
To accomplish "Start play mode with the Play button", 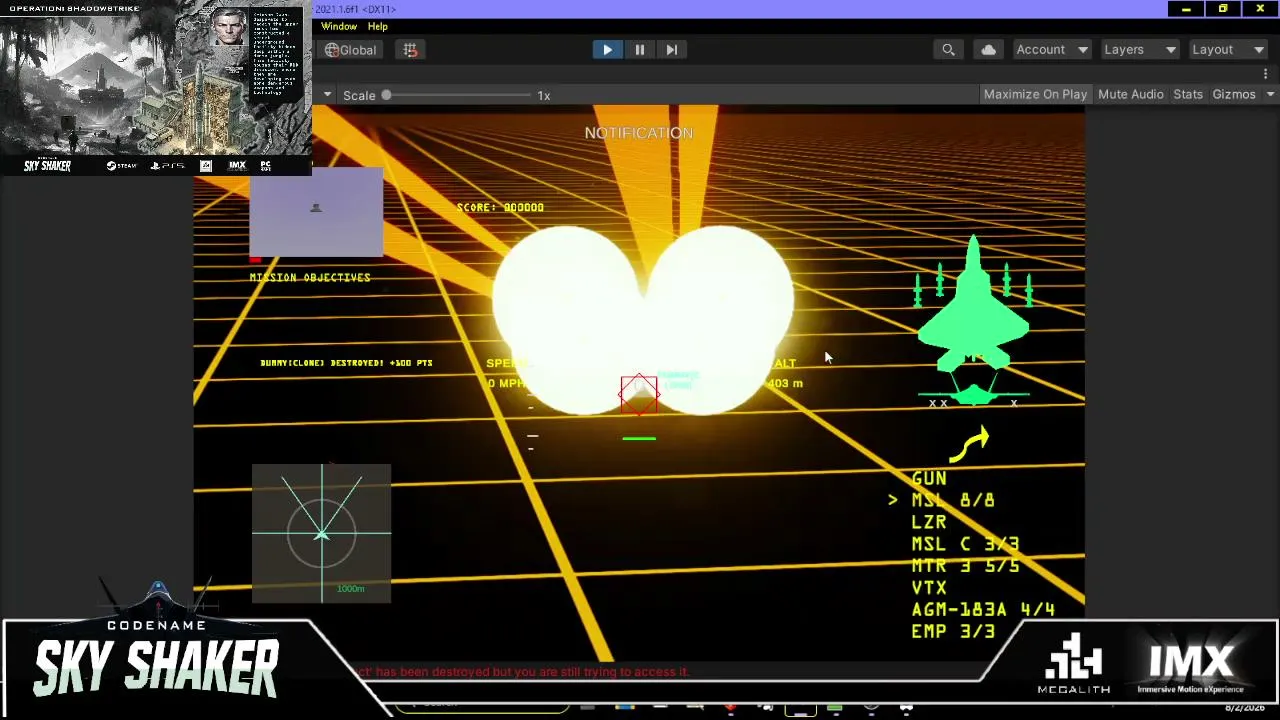I will (x=607, y=50).
